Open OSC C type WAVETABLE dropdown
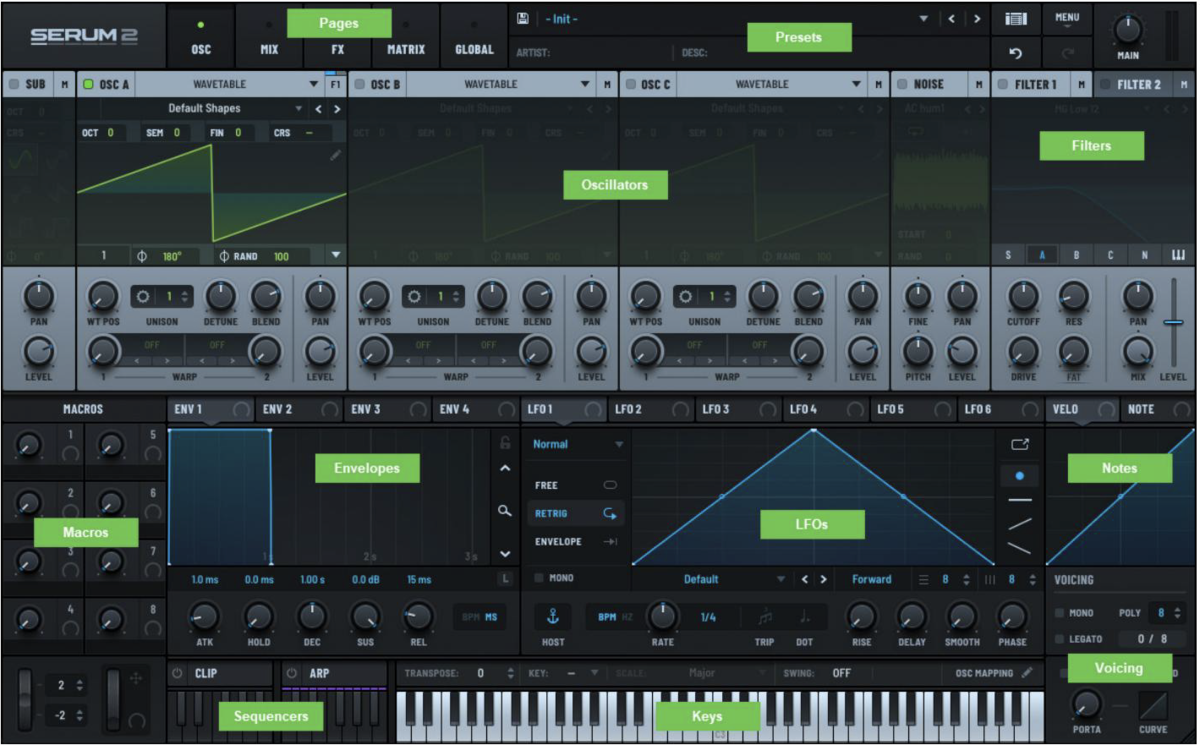The image size is (1200, 745). pos(856,84)
